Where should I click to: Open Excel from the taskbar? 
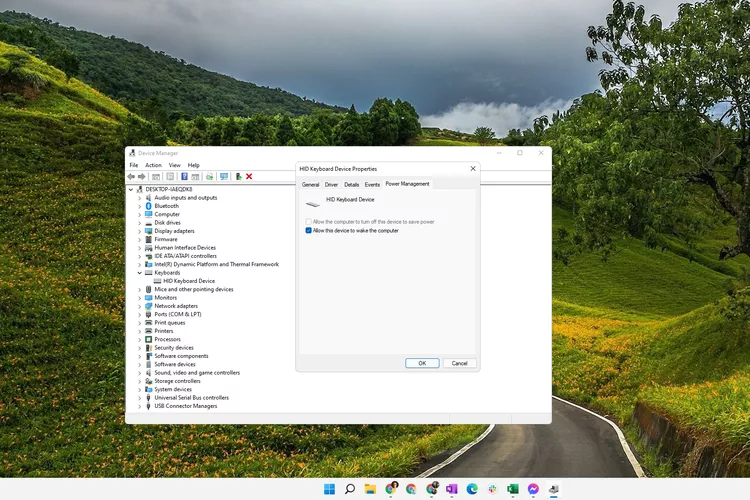click(x=513, y=489)
